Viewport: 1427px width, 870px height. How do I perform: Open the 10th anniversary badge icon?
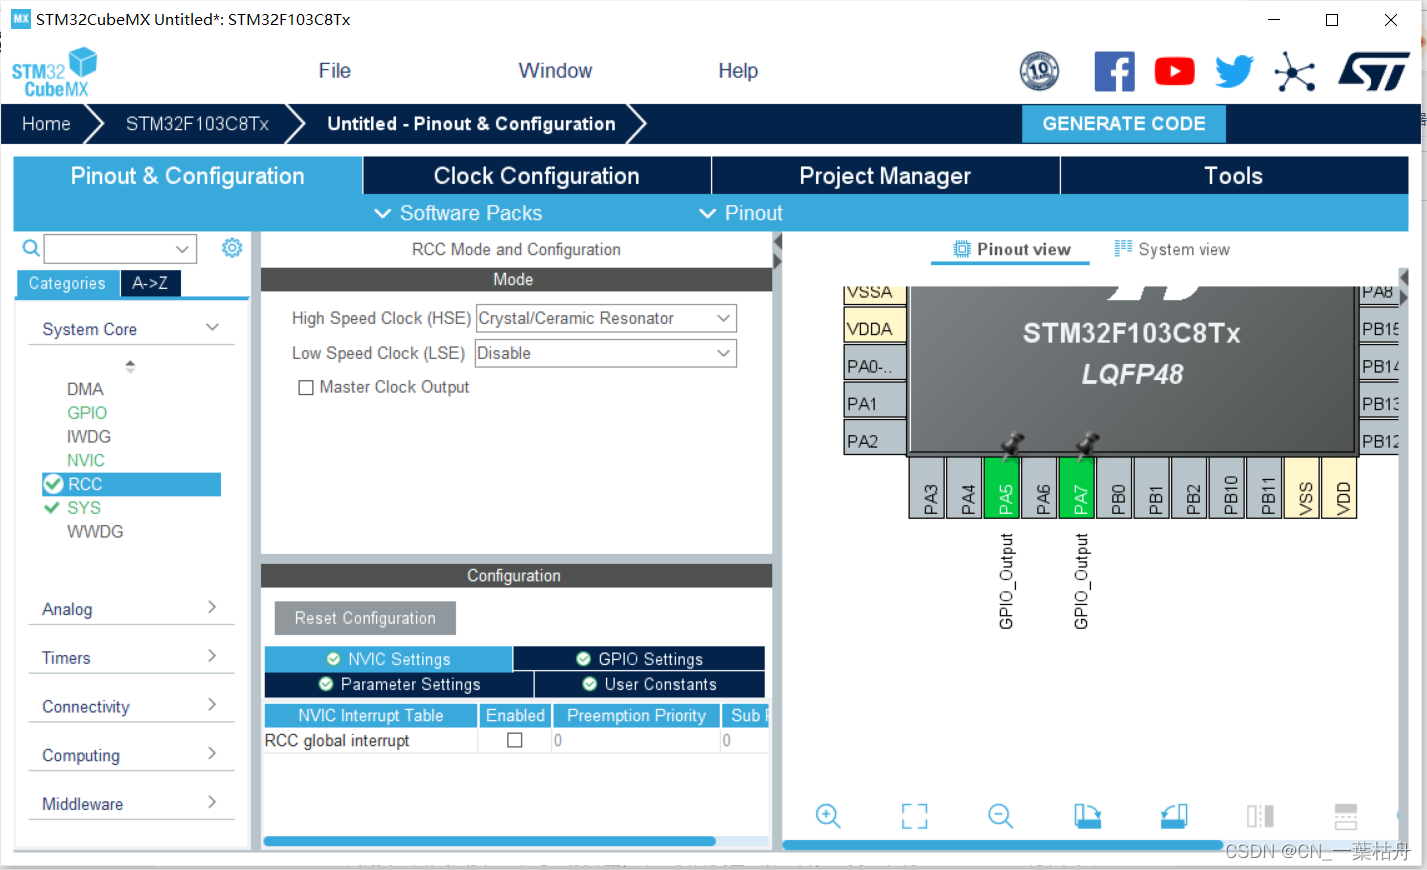(x=1039, y=71)
